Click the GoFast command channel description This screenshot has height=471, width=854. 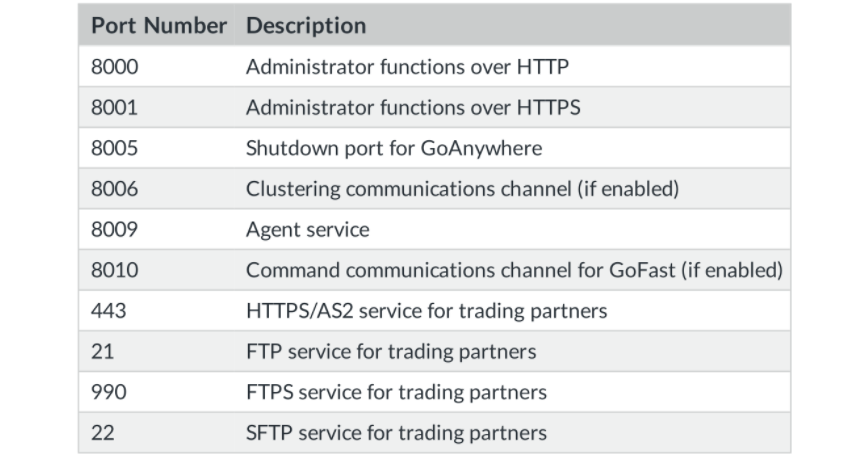(514, 270)
